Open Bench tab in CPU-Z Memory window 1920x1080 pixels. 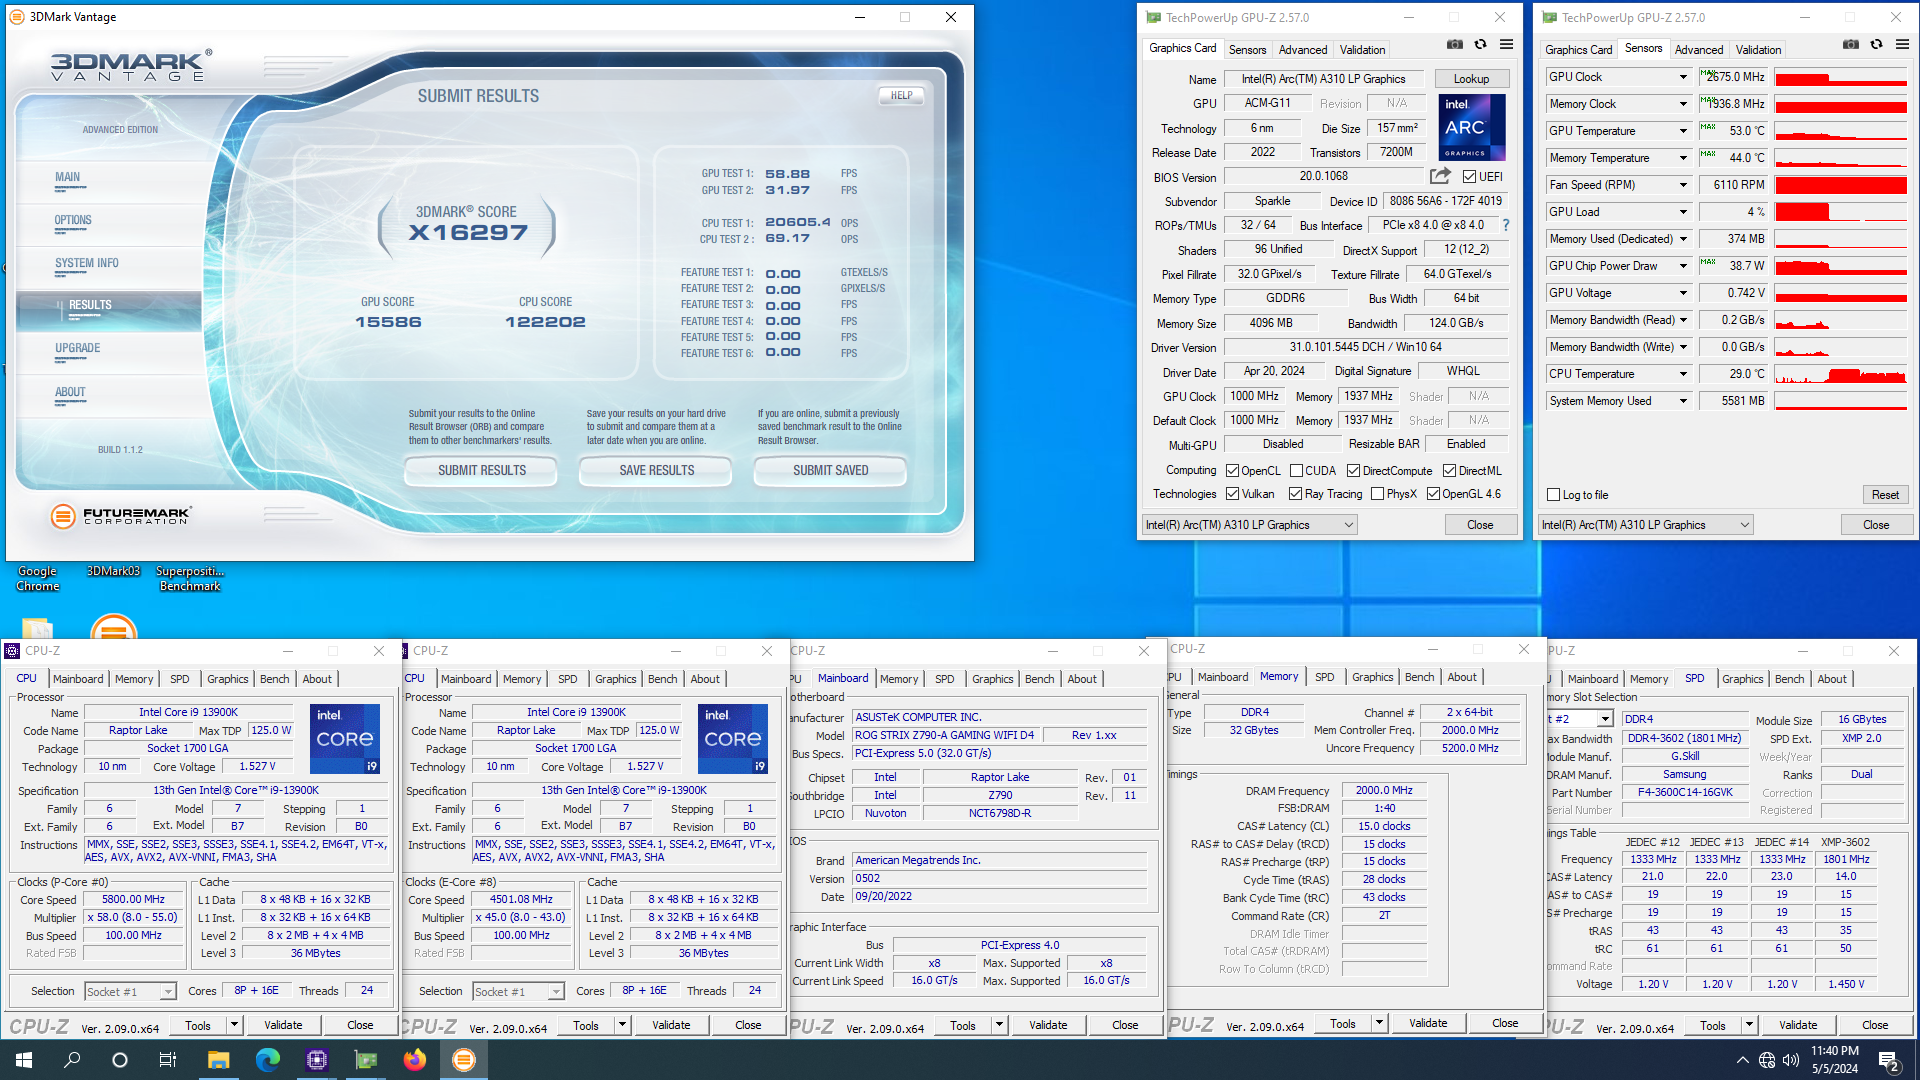coord(1419,677)
